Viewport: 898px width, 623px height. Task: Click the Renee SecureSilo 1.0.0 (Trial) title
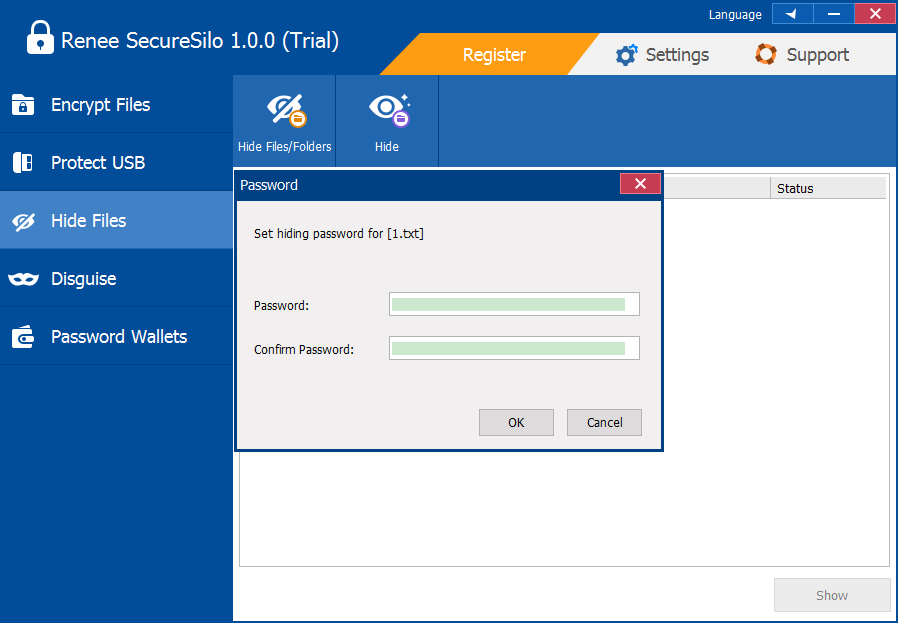coord(200,41)
